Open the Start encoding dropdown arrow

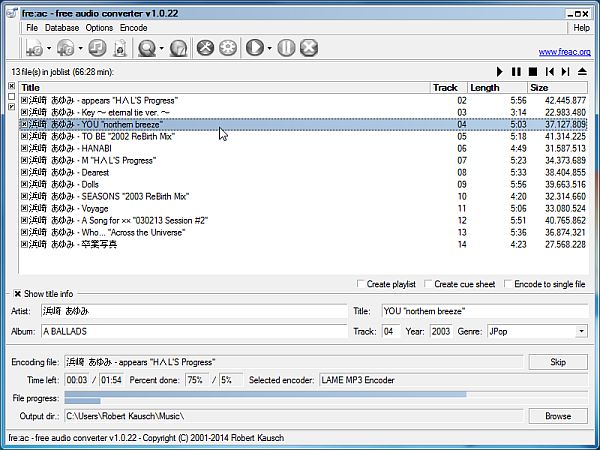(x=269, y=48)
